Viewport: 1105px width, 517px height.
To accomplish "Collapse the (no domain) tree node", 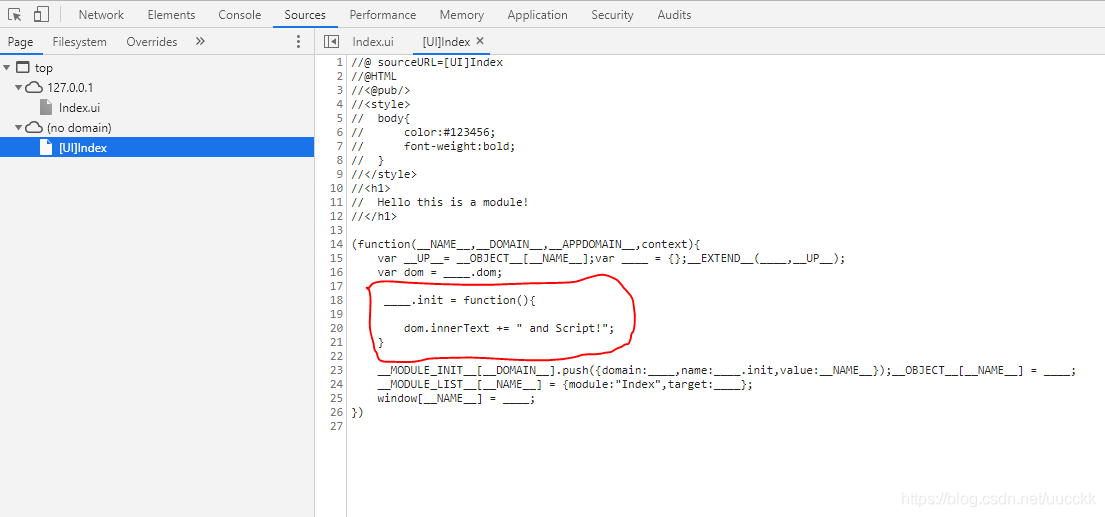I will (19, 128).
